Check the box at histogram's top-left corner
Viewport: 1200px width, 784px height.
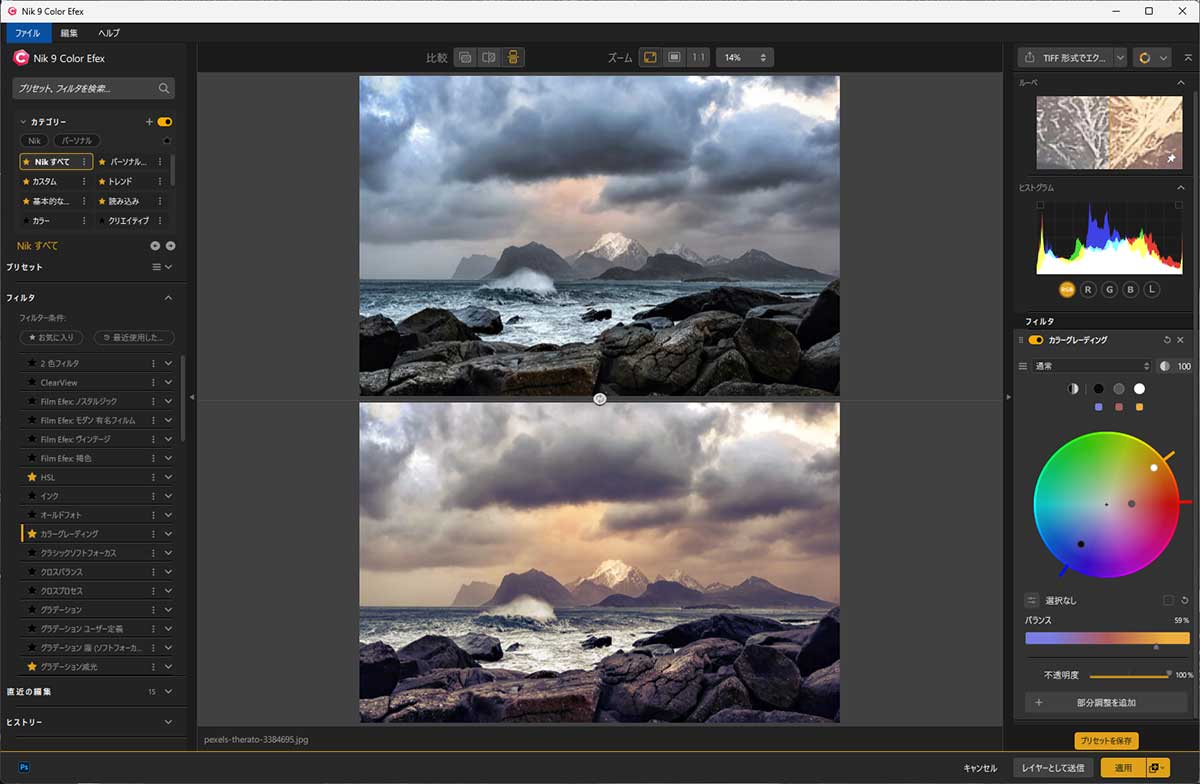tap(1040, 205)
